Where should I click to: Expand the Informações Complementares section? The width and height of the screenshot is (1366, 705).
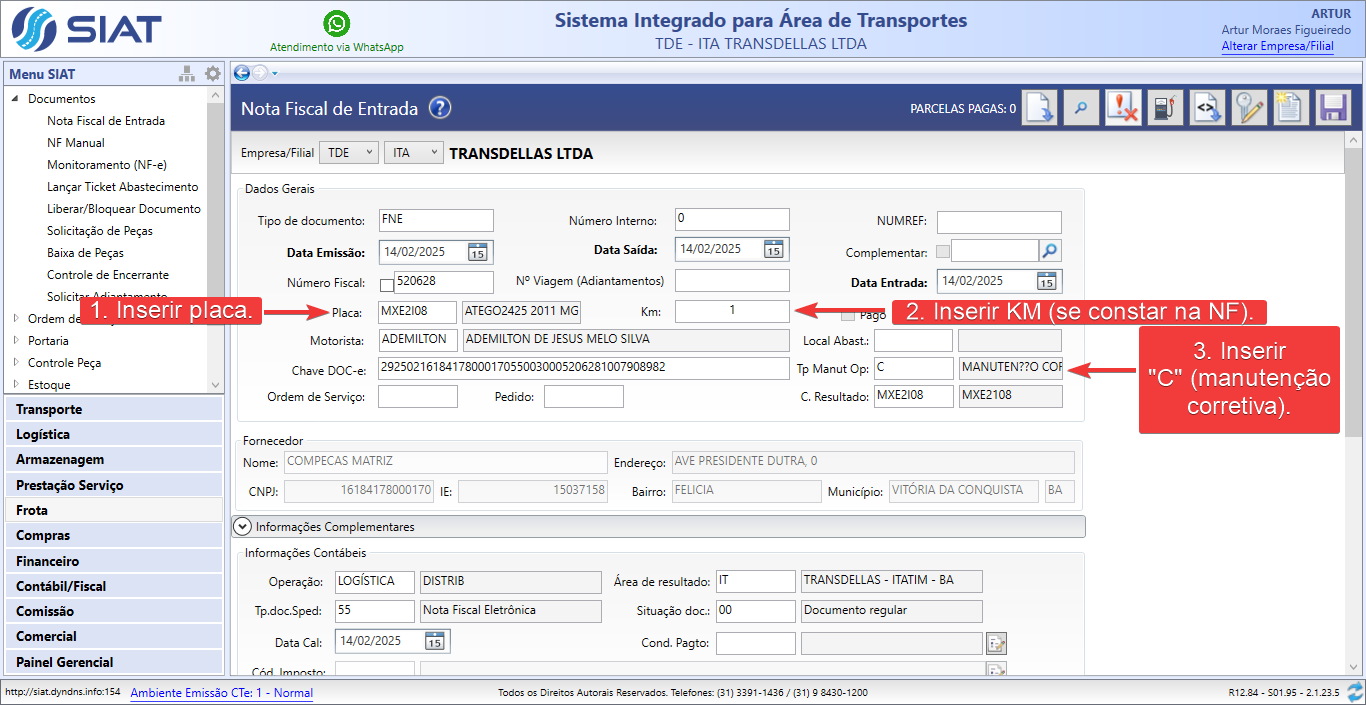(x=241, y=526)
